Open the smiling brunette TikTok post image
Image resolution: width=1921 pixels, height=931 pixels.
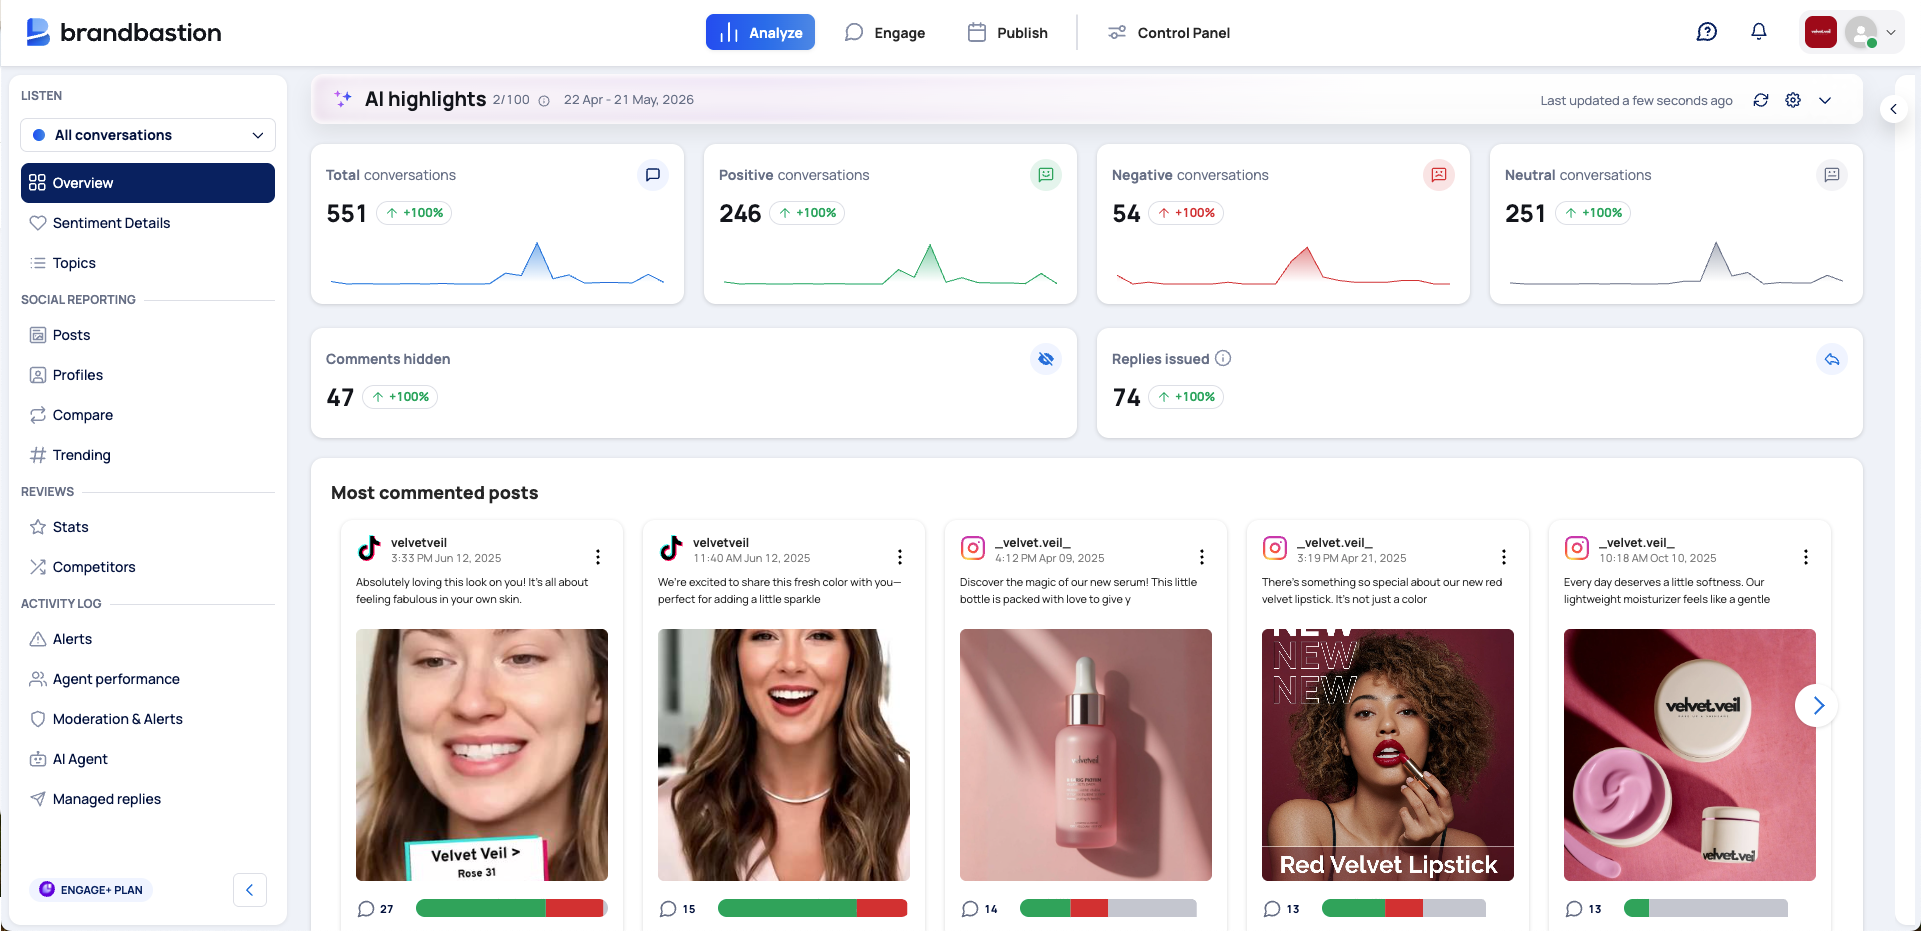pos(784,755)
